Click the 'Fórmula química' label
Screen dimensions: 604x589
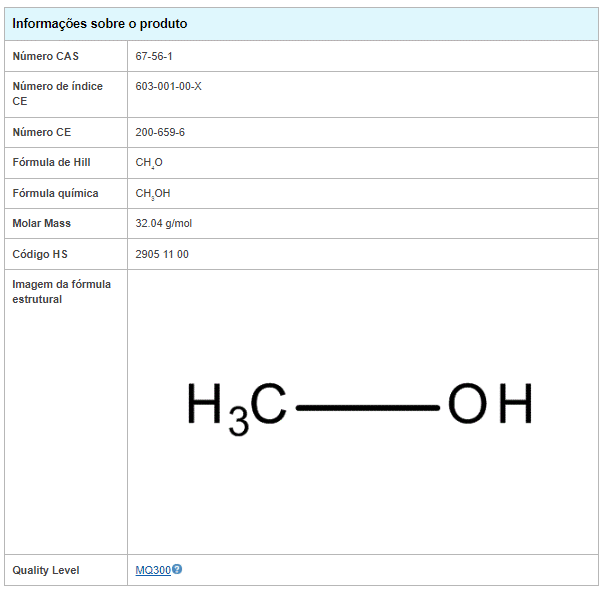pos(55,193)
